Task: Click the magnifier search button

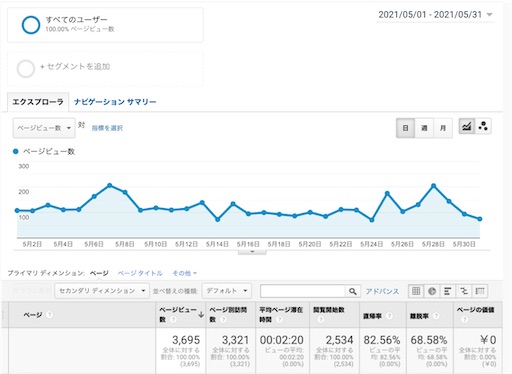Action: (x=352, y=291)
